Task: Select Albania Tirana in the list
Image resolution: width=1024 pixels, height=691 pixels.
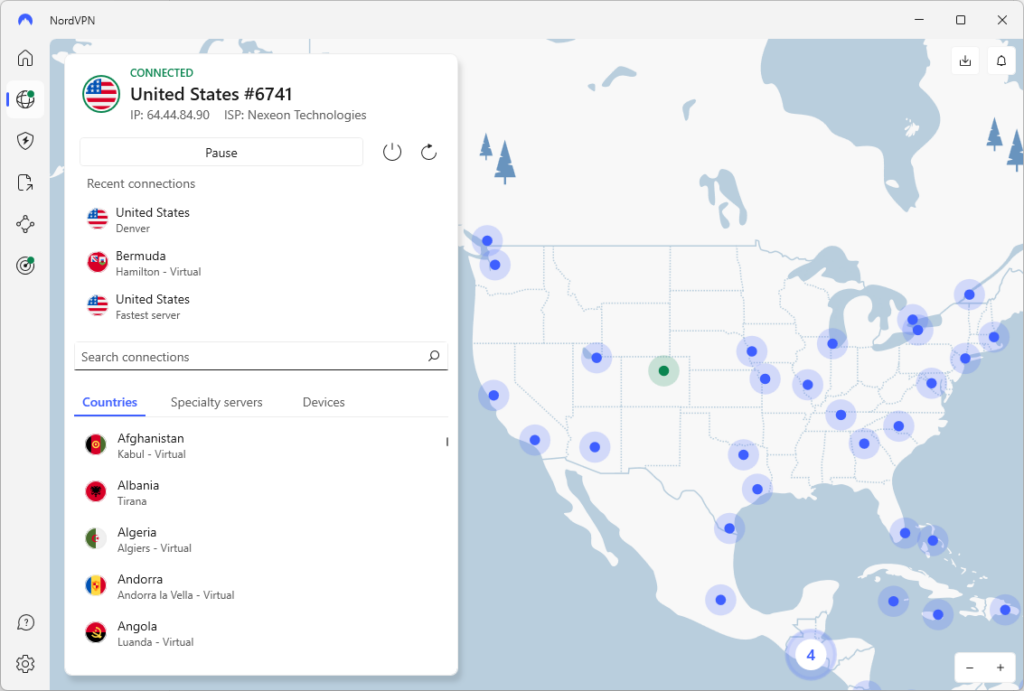Action: point(261,492)
